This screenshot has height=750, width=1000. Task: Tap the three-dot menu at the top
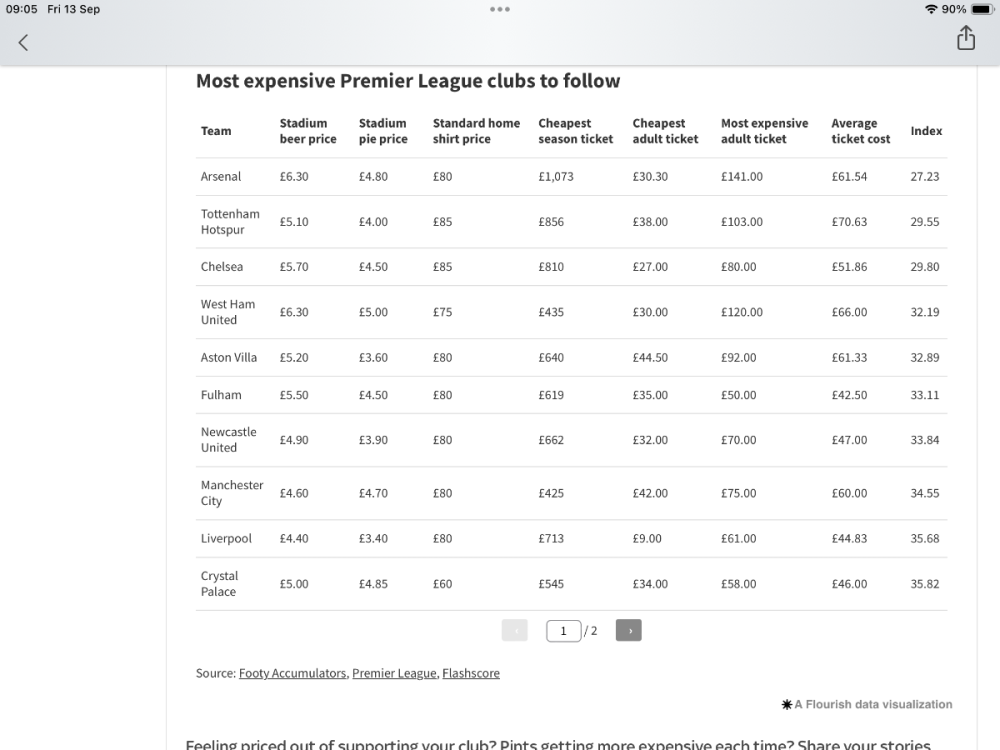coord(499,9)
